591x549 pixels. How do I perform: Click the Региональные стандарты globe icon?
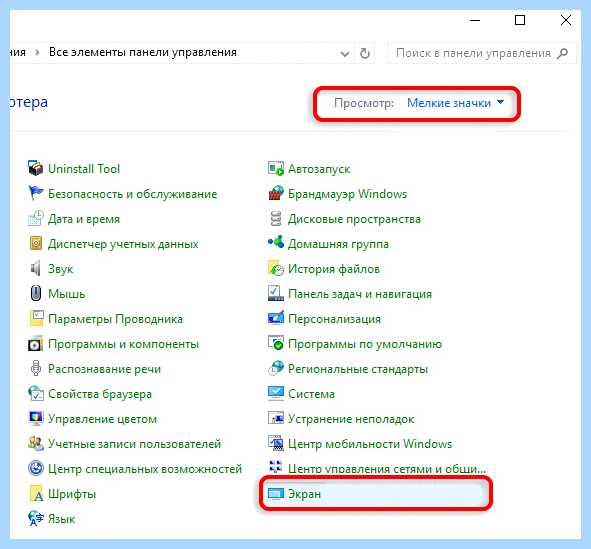pos(276,368)
